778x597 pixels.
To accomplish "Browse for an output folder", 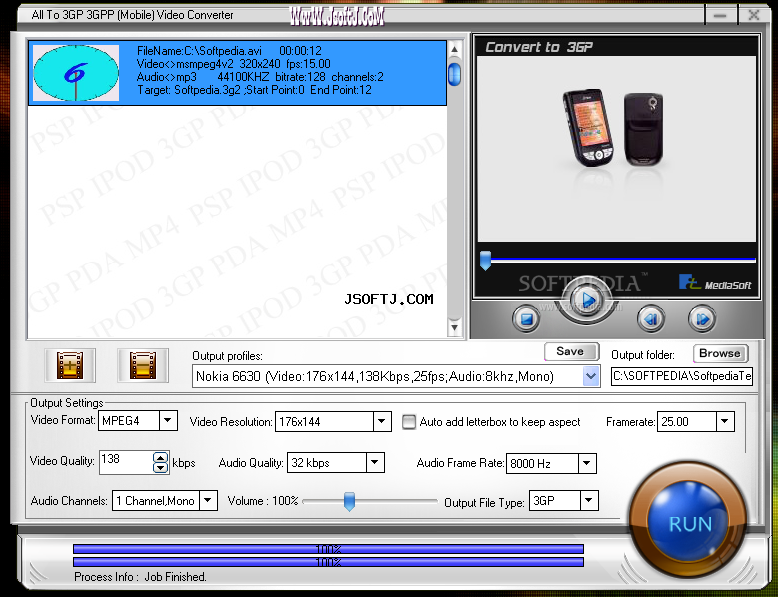I will click(x=720, y=353).
